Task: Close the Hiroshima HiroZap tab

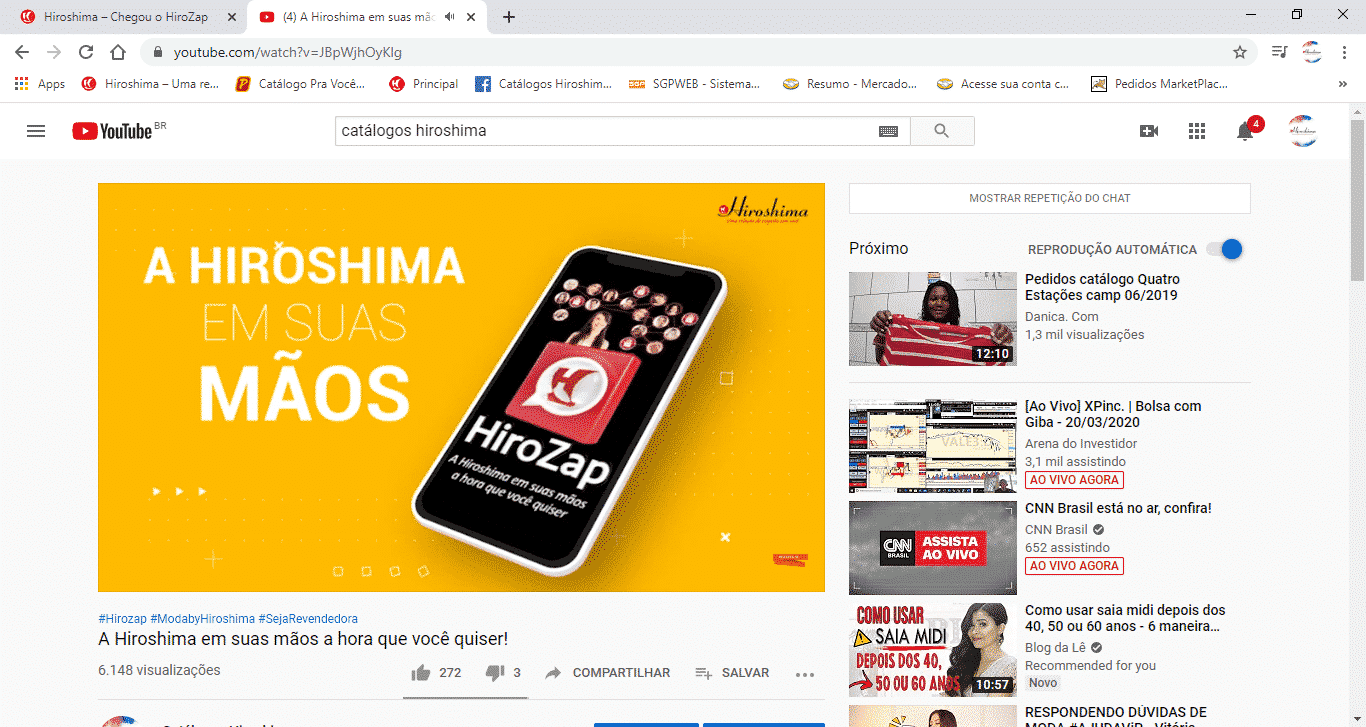Action: [232, 17]
